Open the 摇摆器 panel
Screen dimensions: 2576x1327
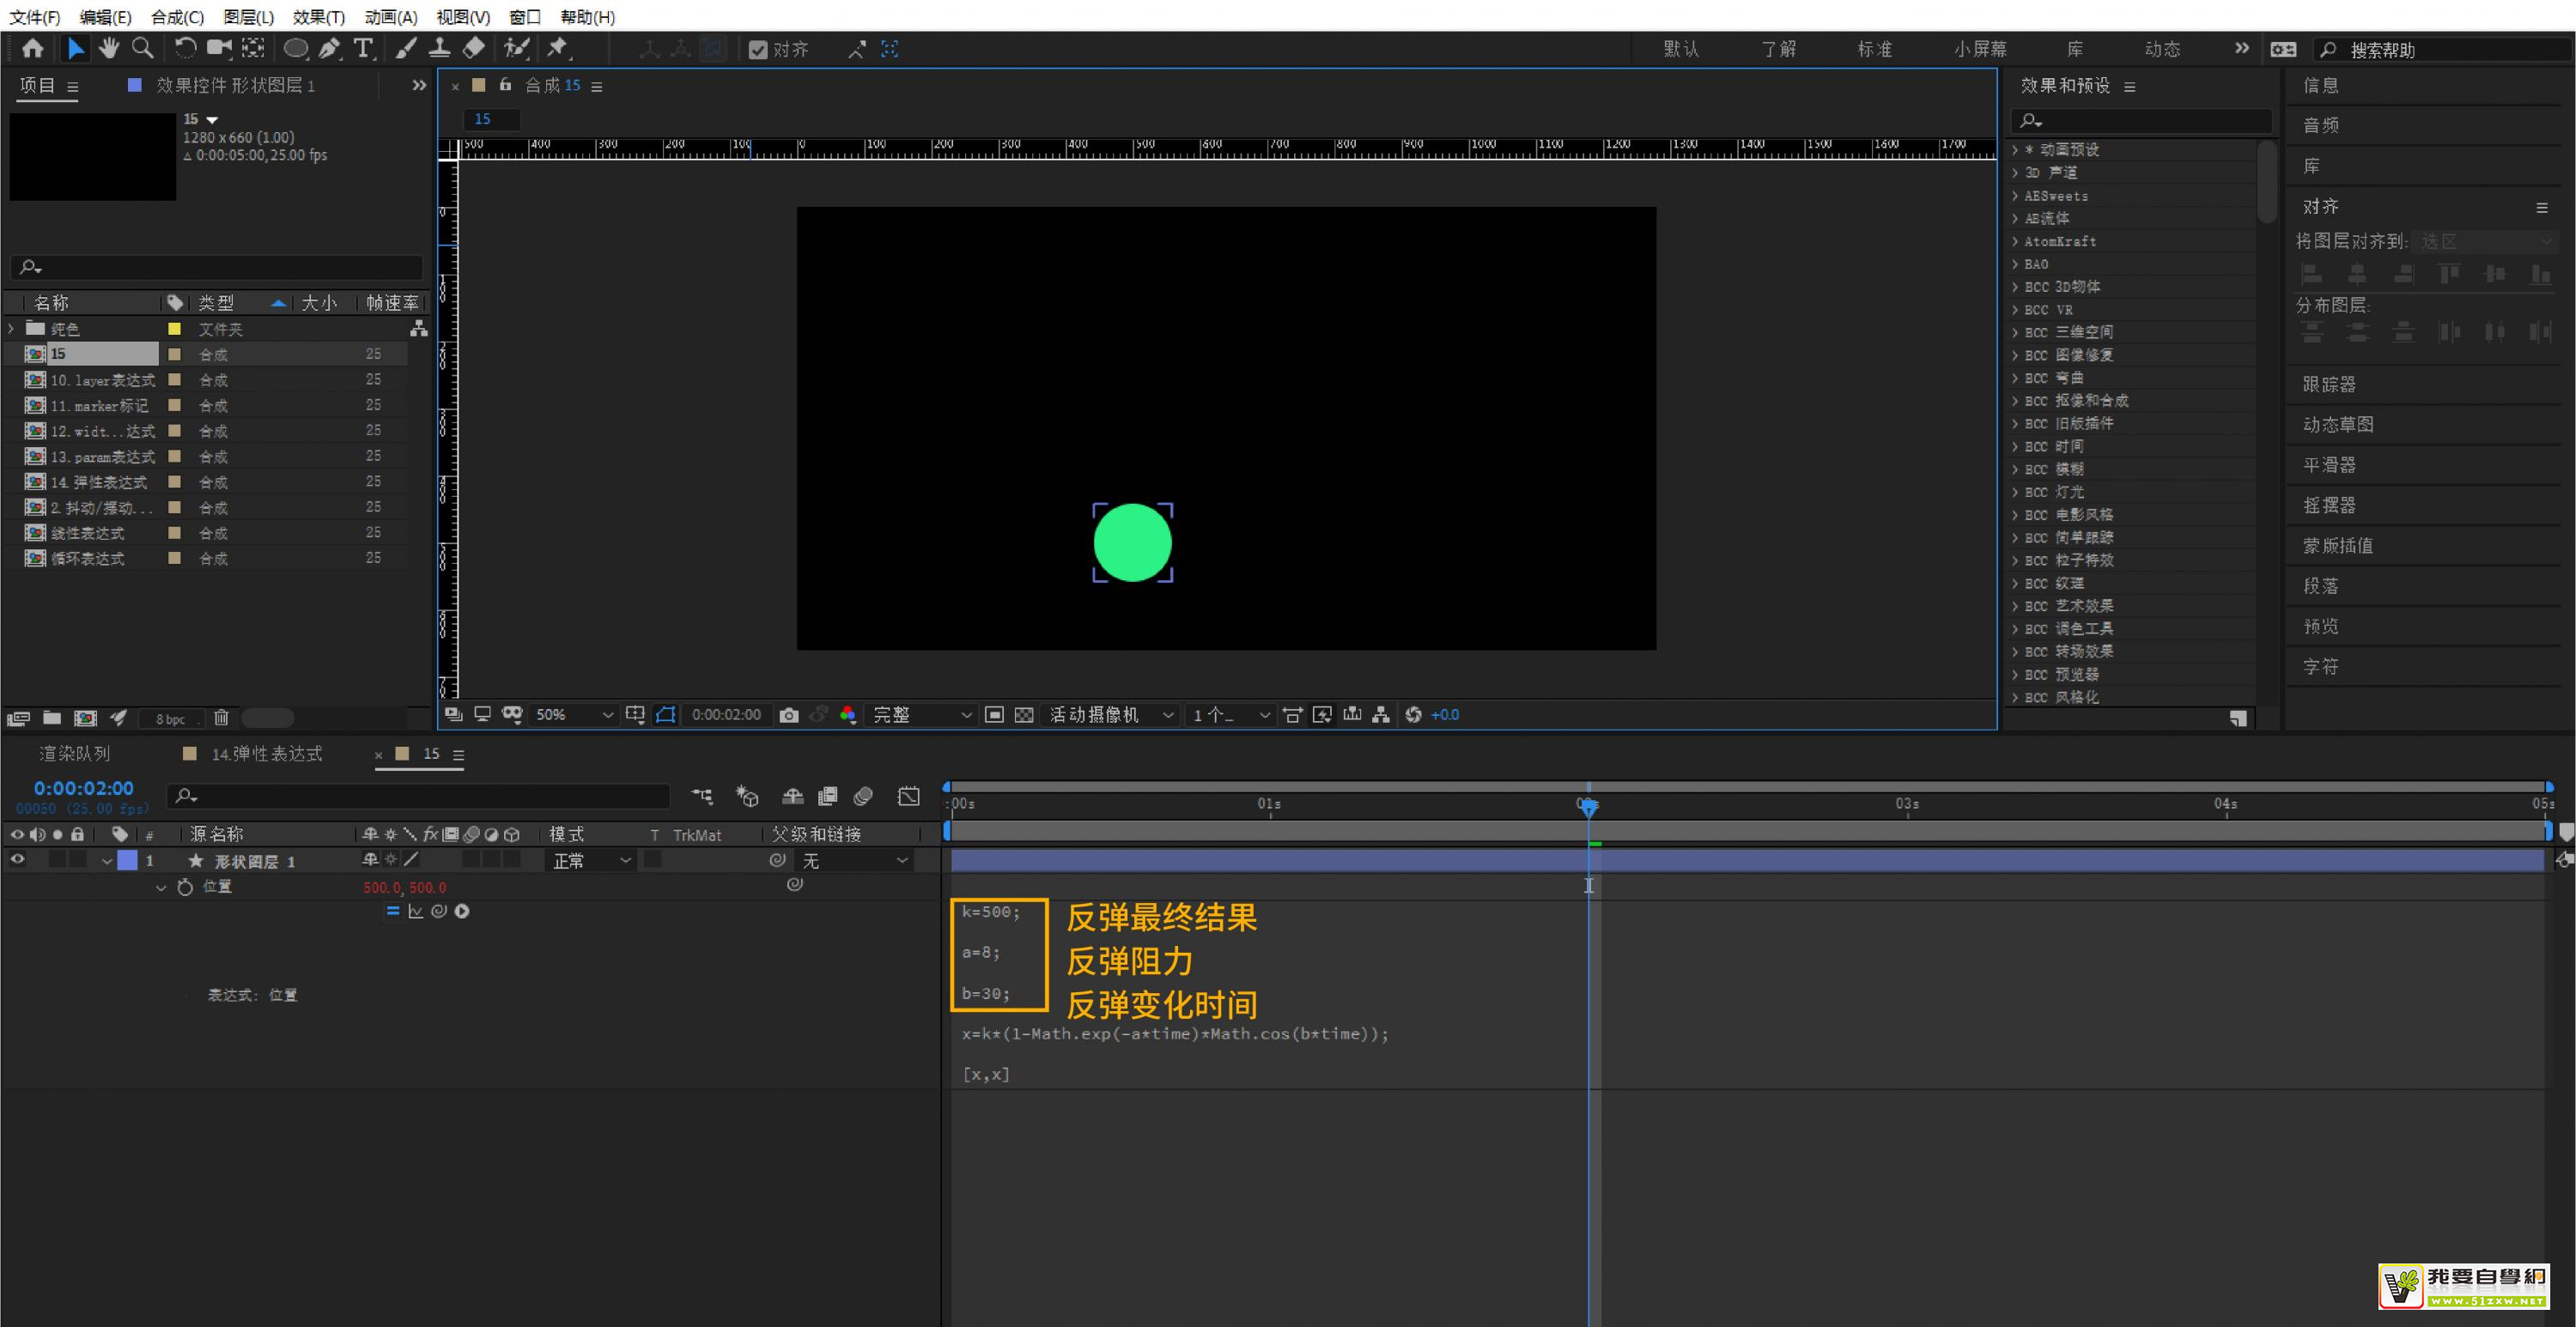[x=2329, y=505]
